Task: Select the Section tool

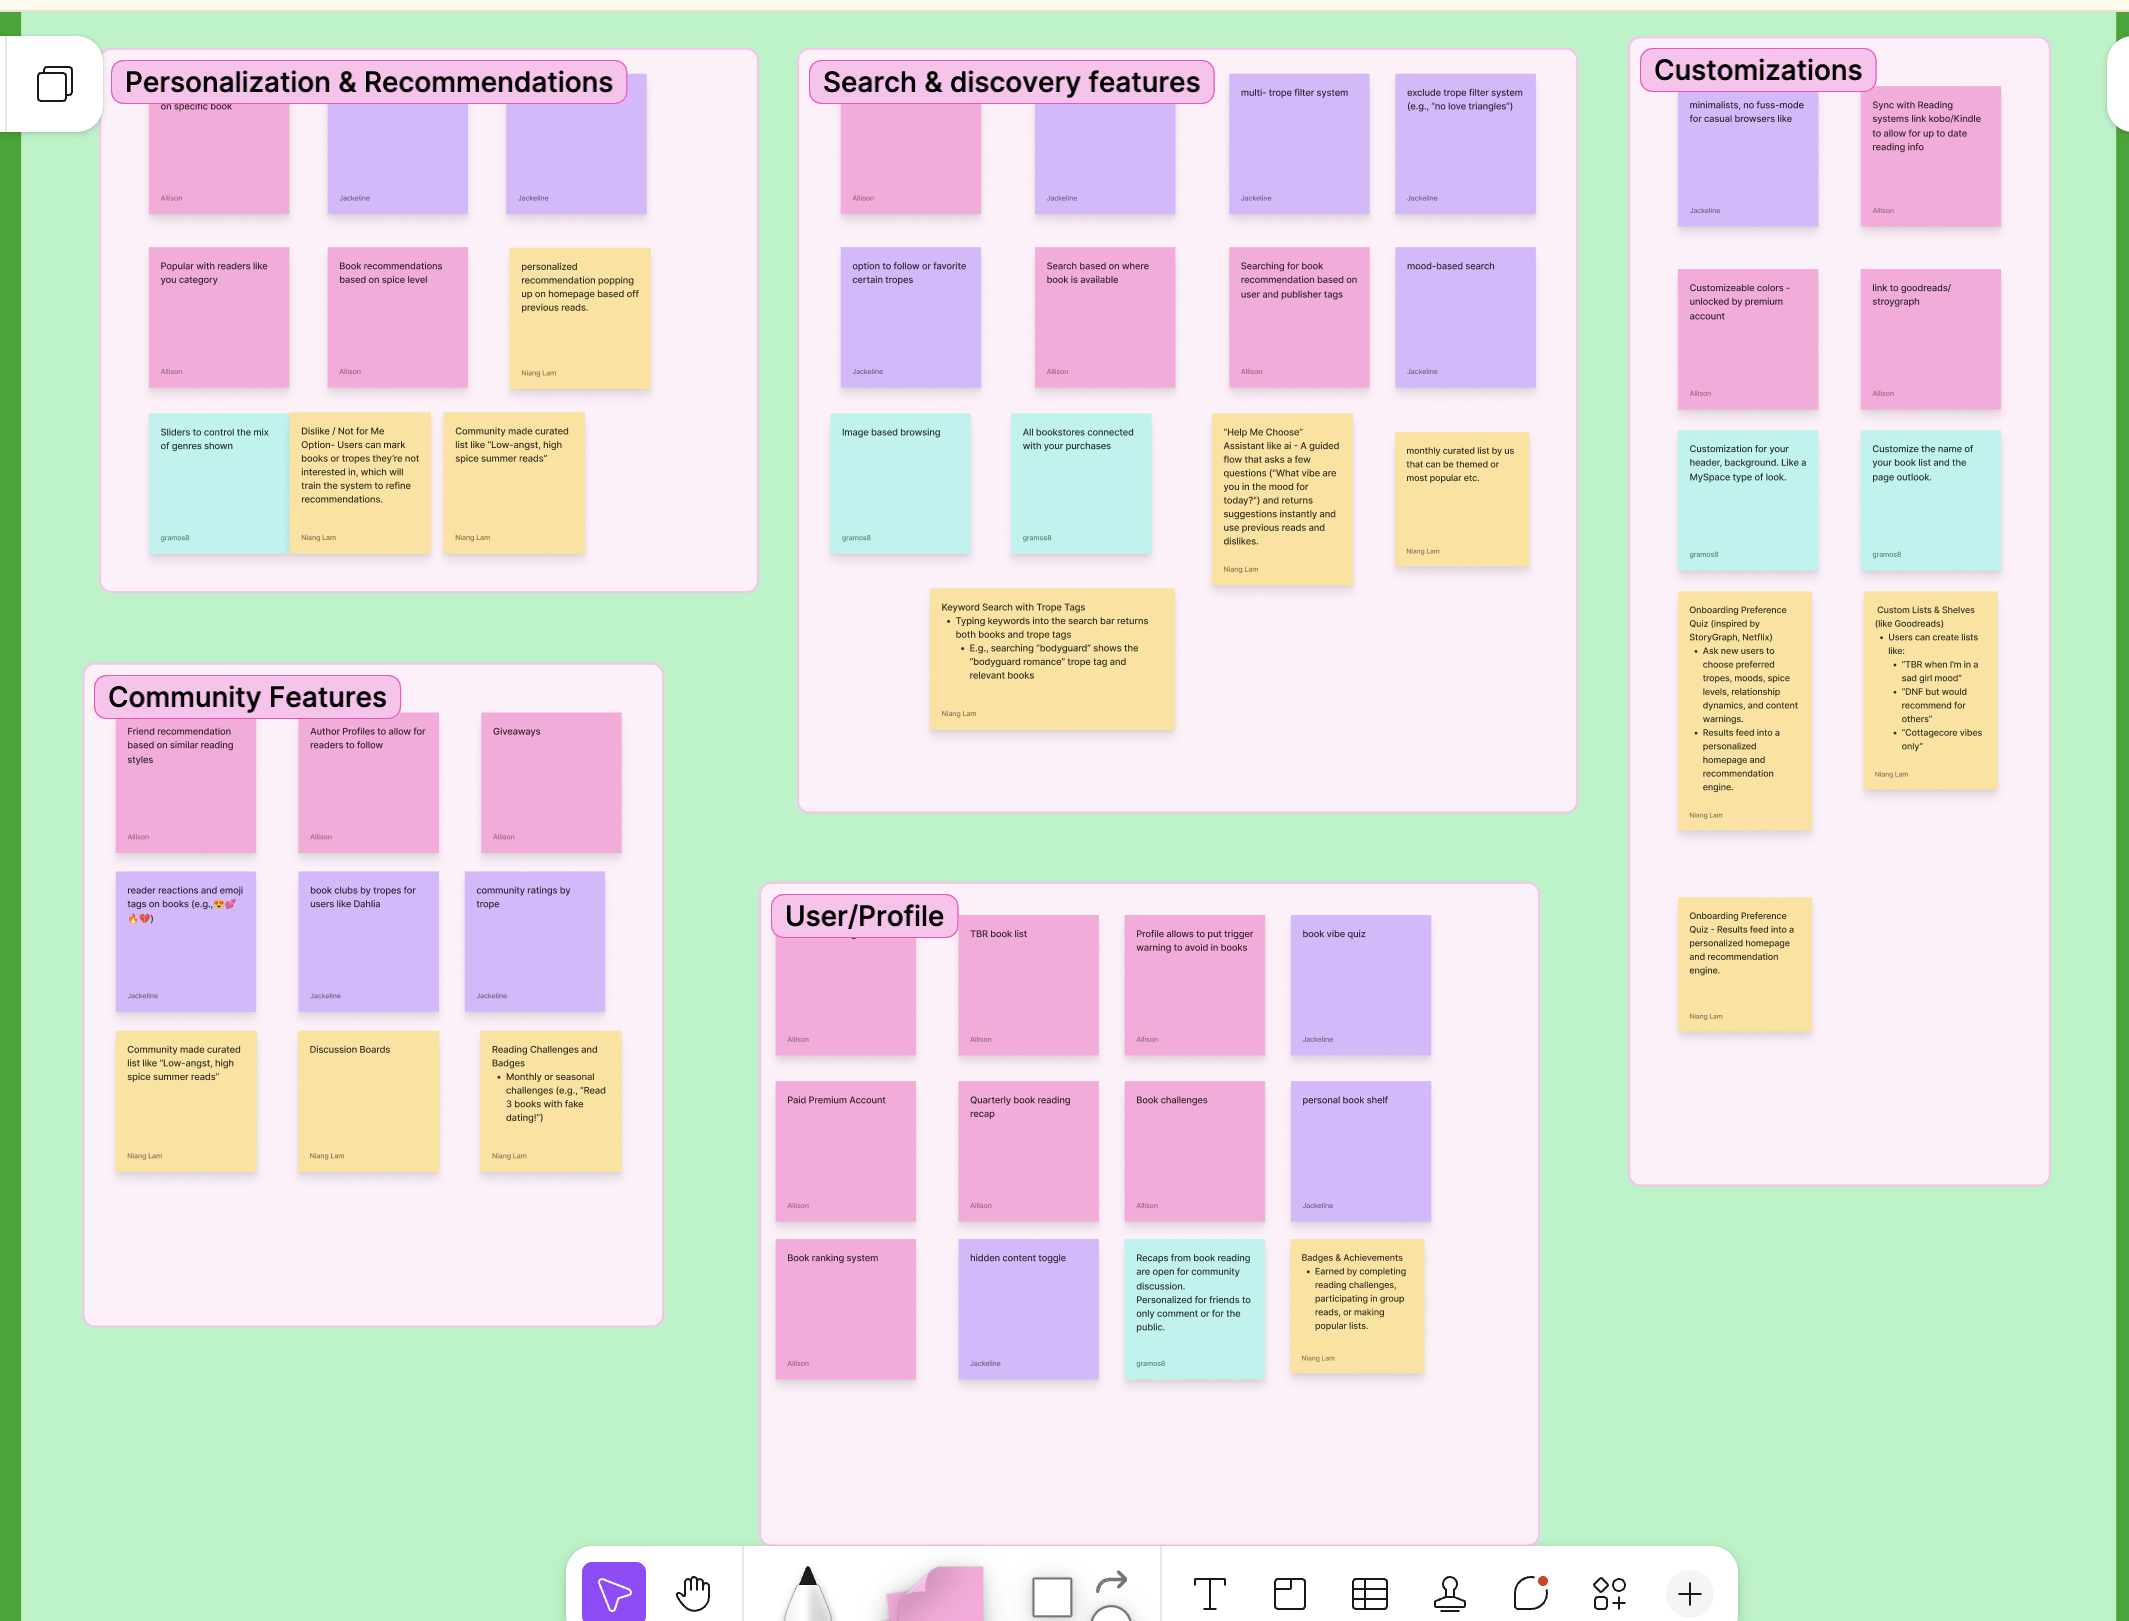Action: tap(1289, 1593)
